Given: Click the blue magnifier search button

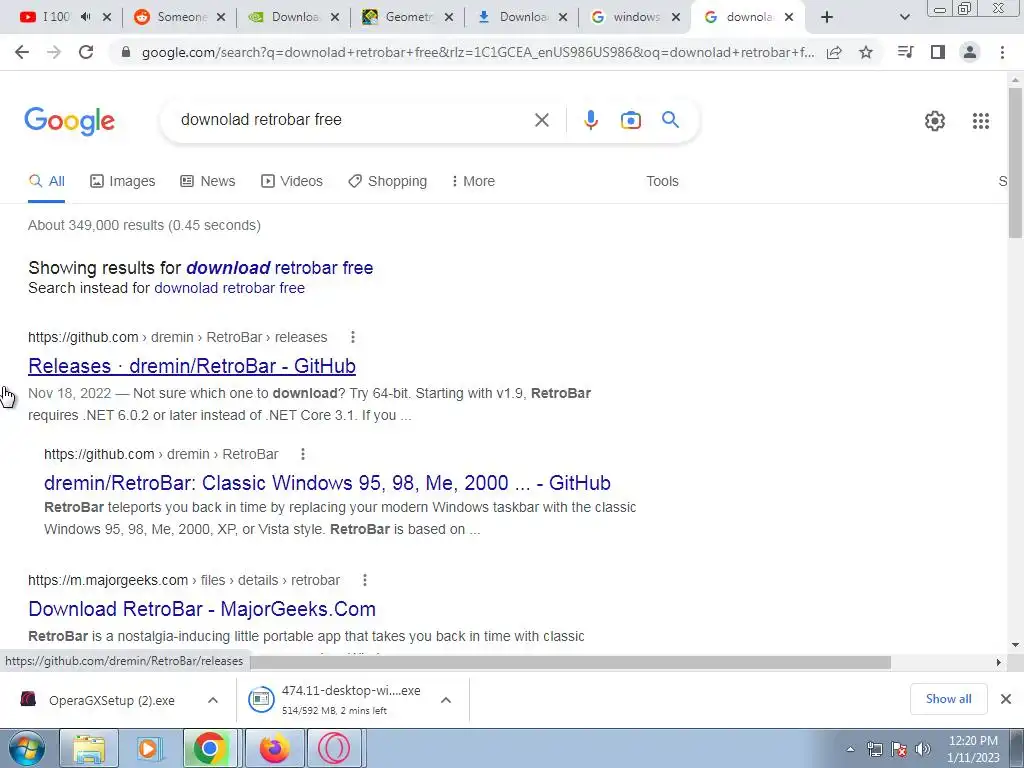Looking at the screenshot, I should click(670, 120).
